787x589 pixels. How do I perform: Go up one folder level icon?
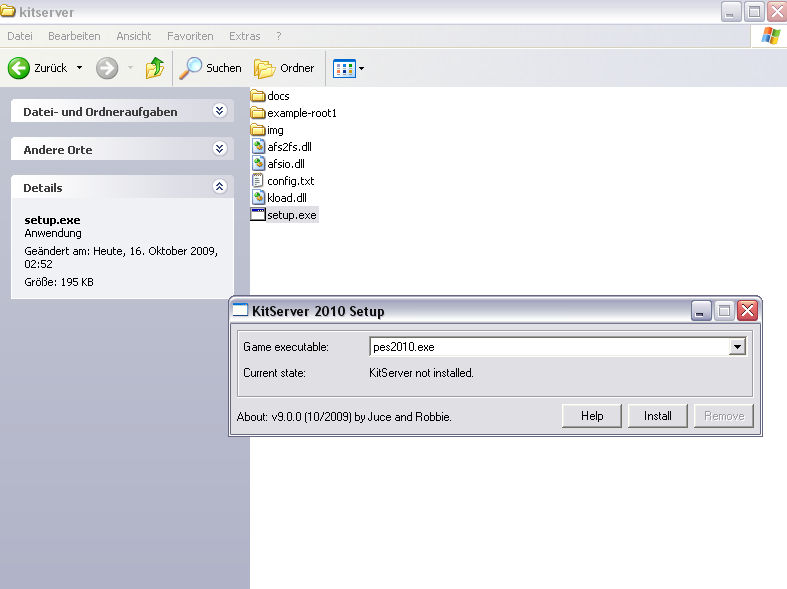pos(155,68)
